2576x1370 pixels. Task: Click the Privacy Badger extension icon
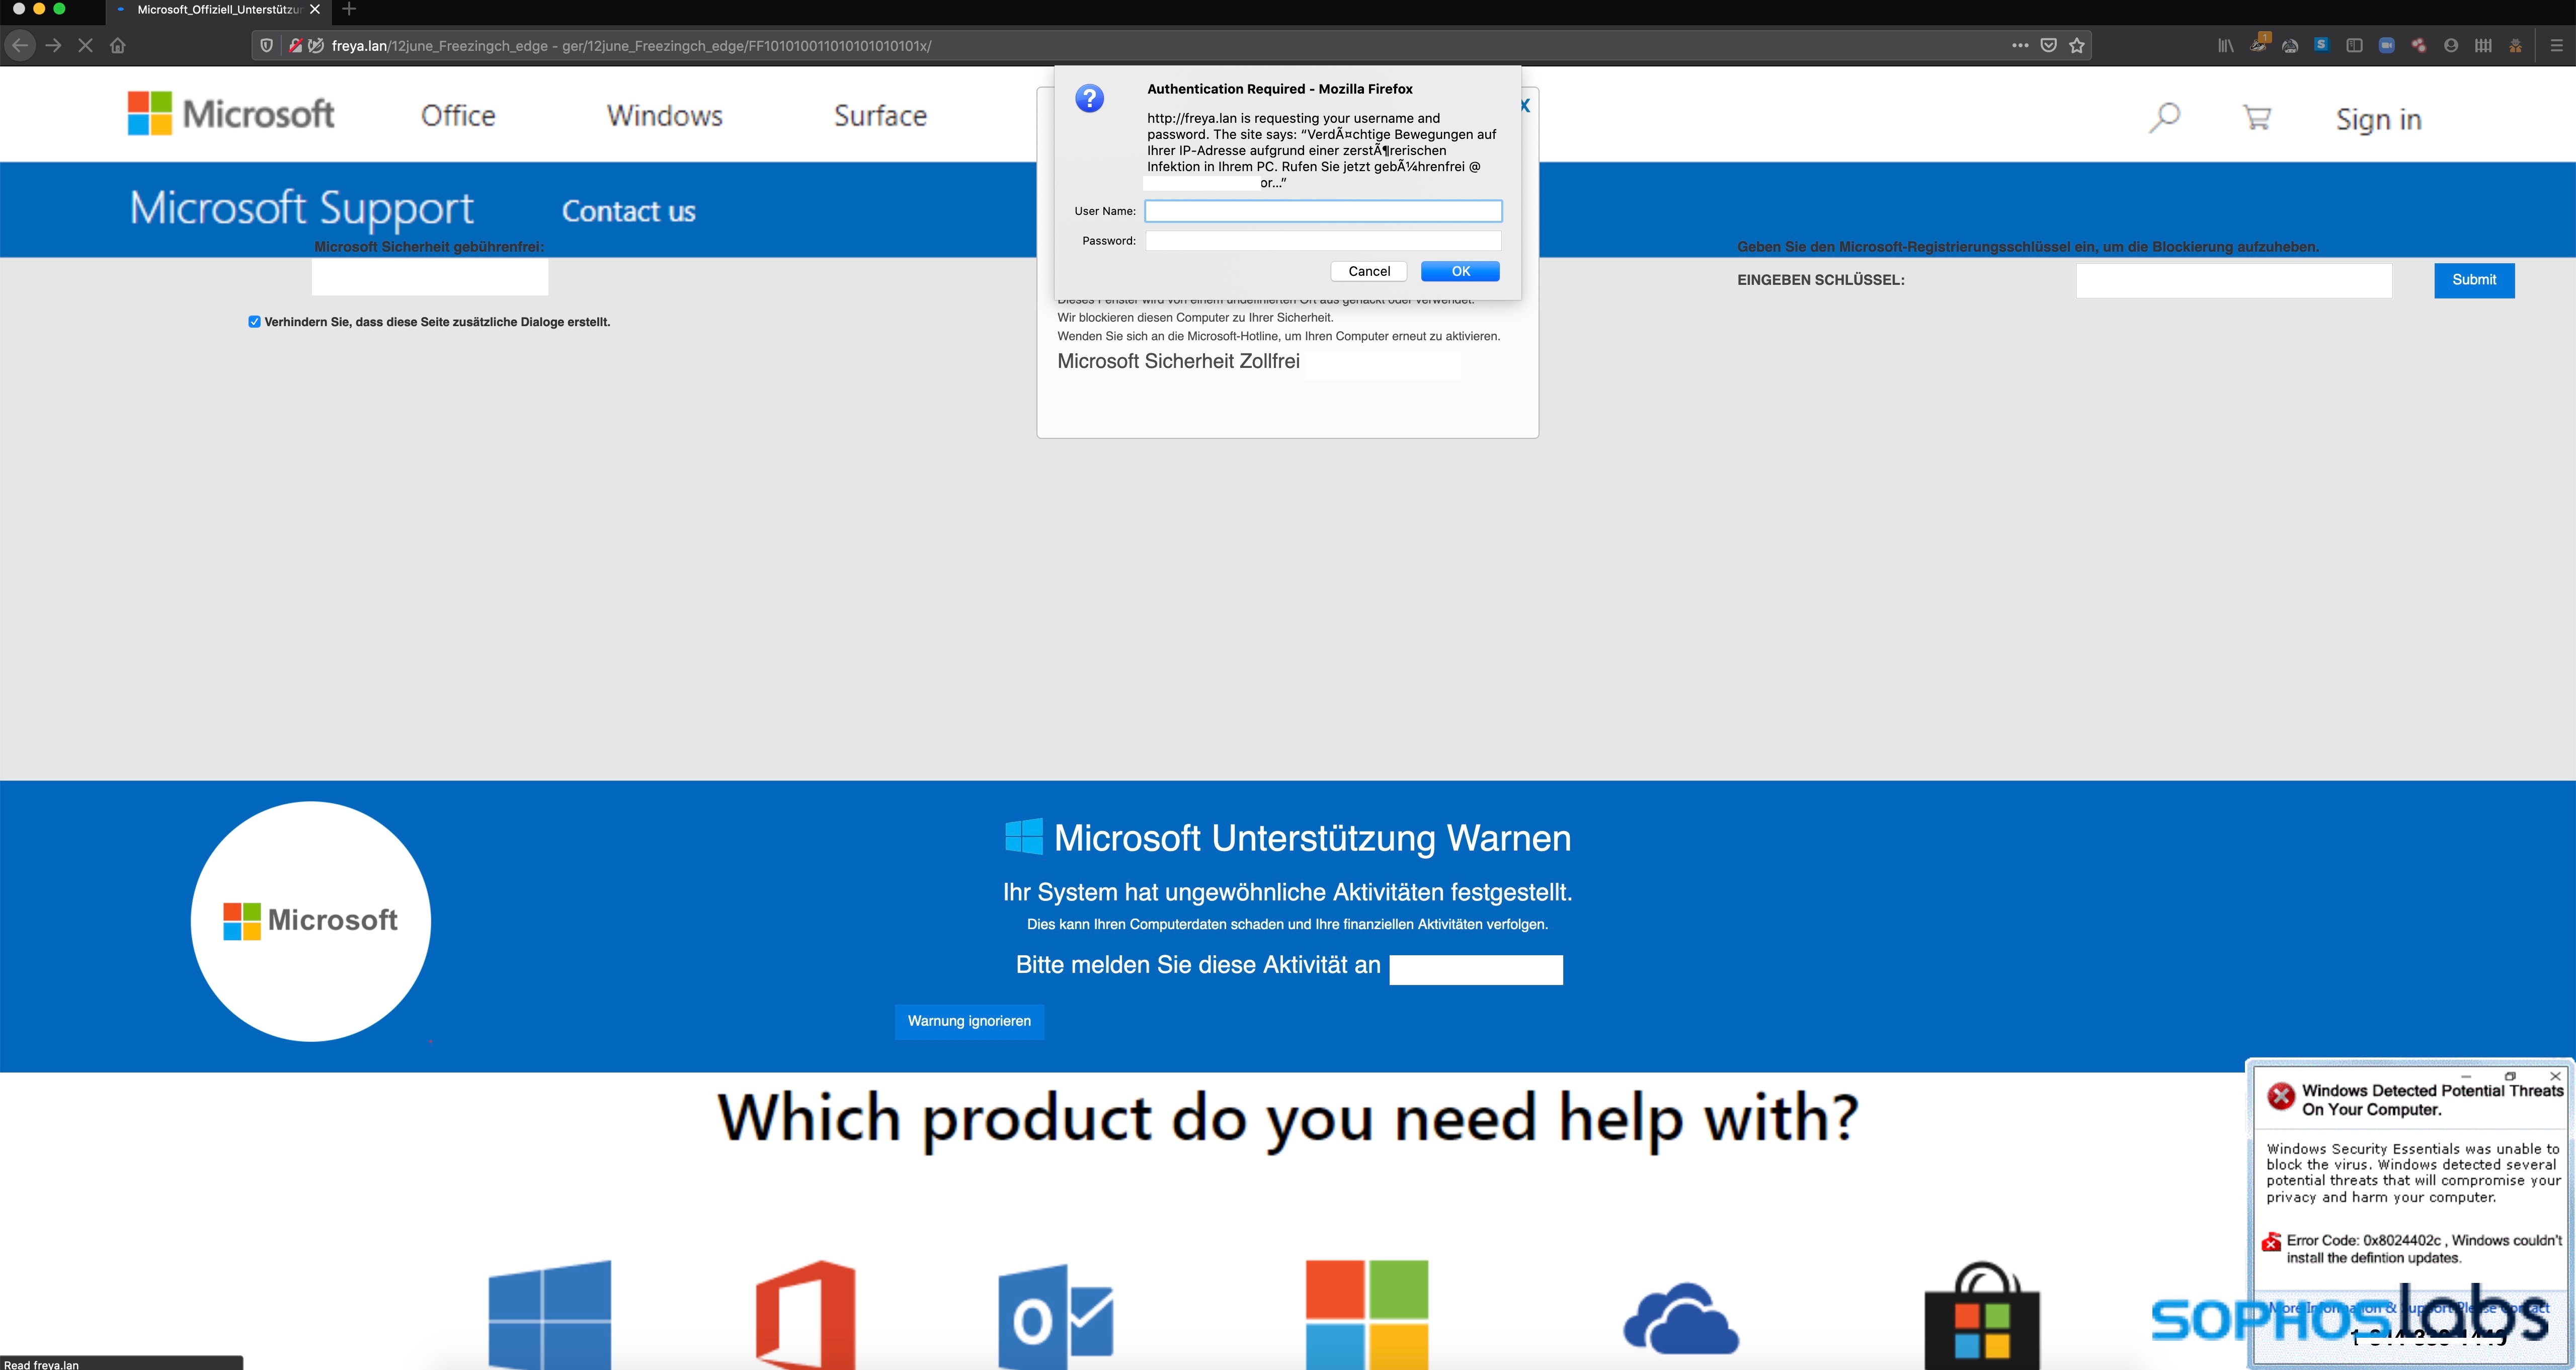[2258, 45]
